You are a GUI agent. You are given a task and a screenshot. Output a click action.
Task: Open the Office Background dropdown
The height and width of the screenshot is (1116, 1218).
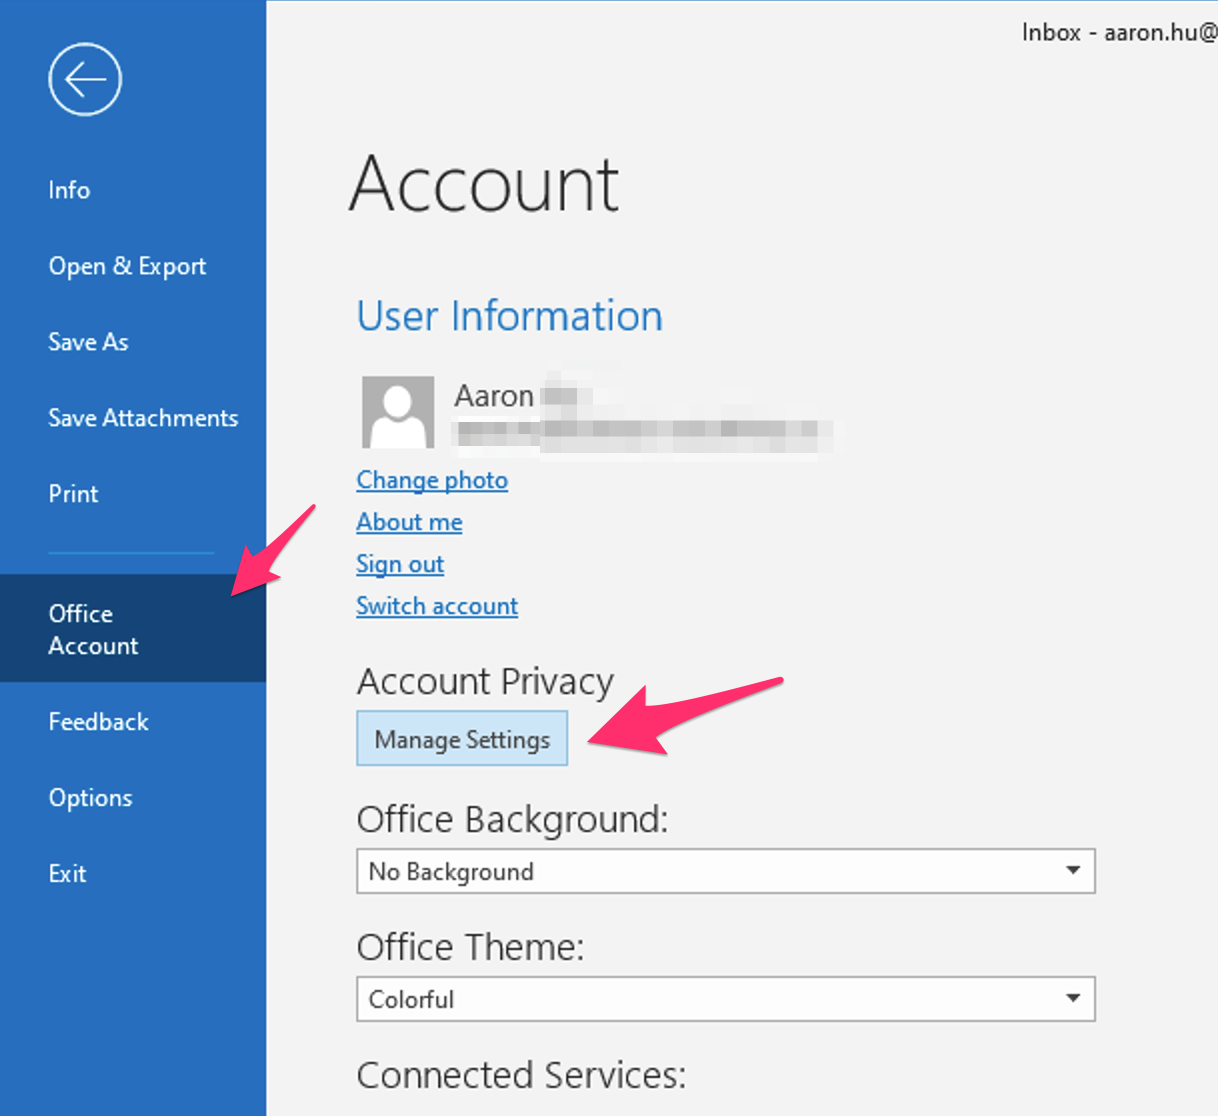(1074, 871)
